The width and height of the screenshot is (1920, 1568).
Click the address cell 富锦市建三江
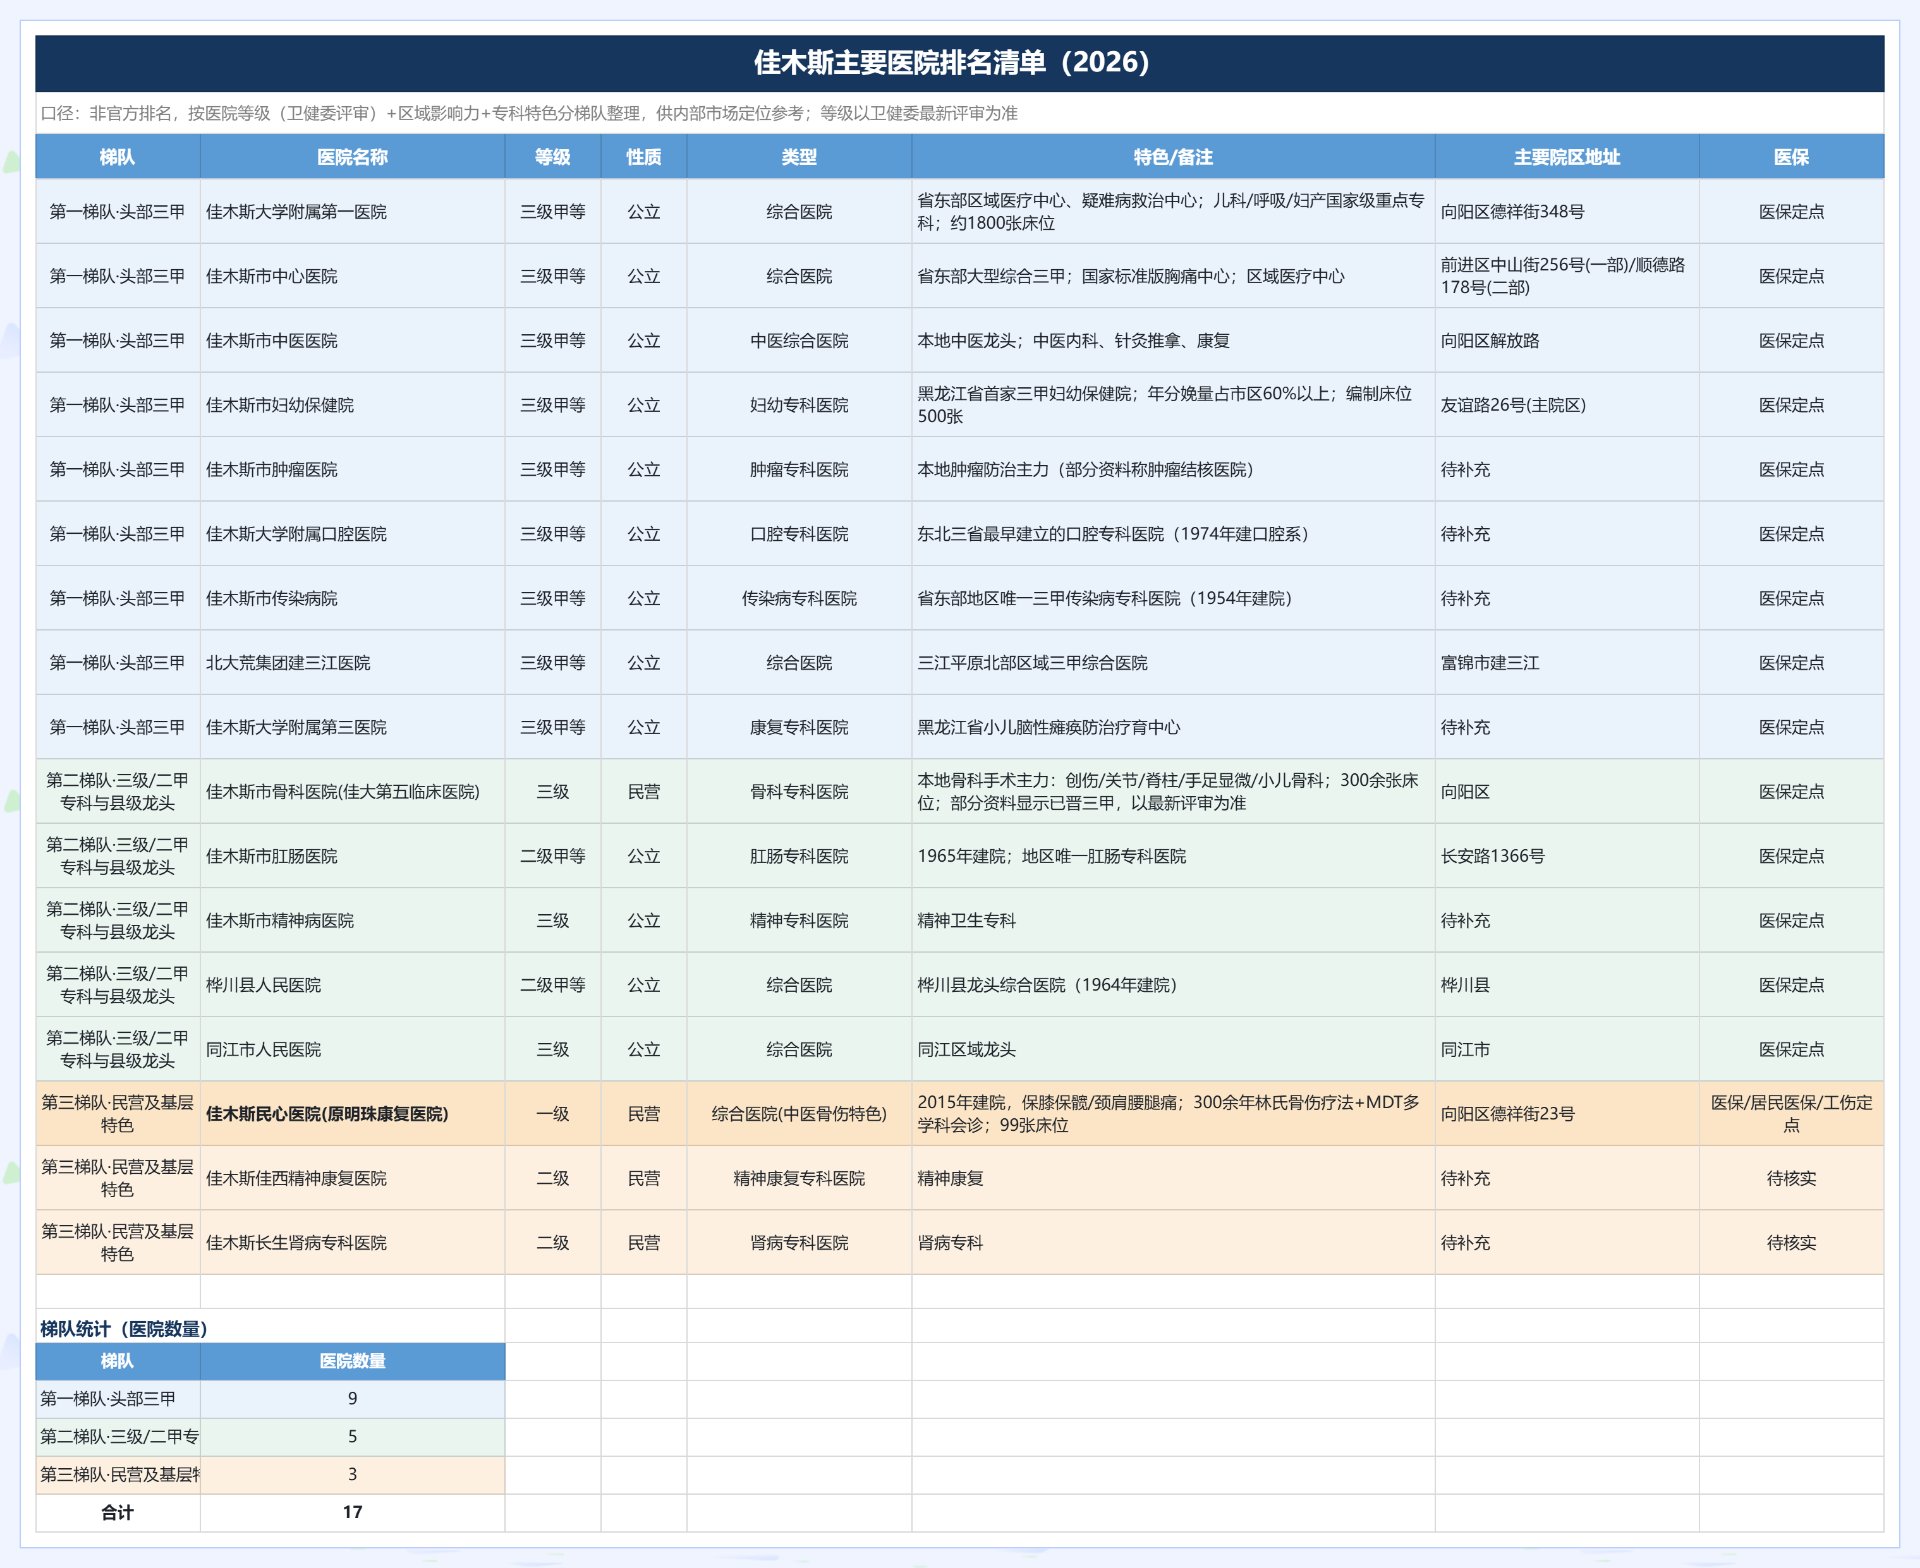1566,663
